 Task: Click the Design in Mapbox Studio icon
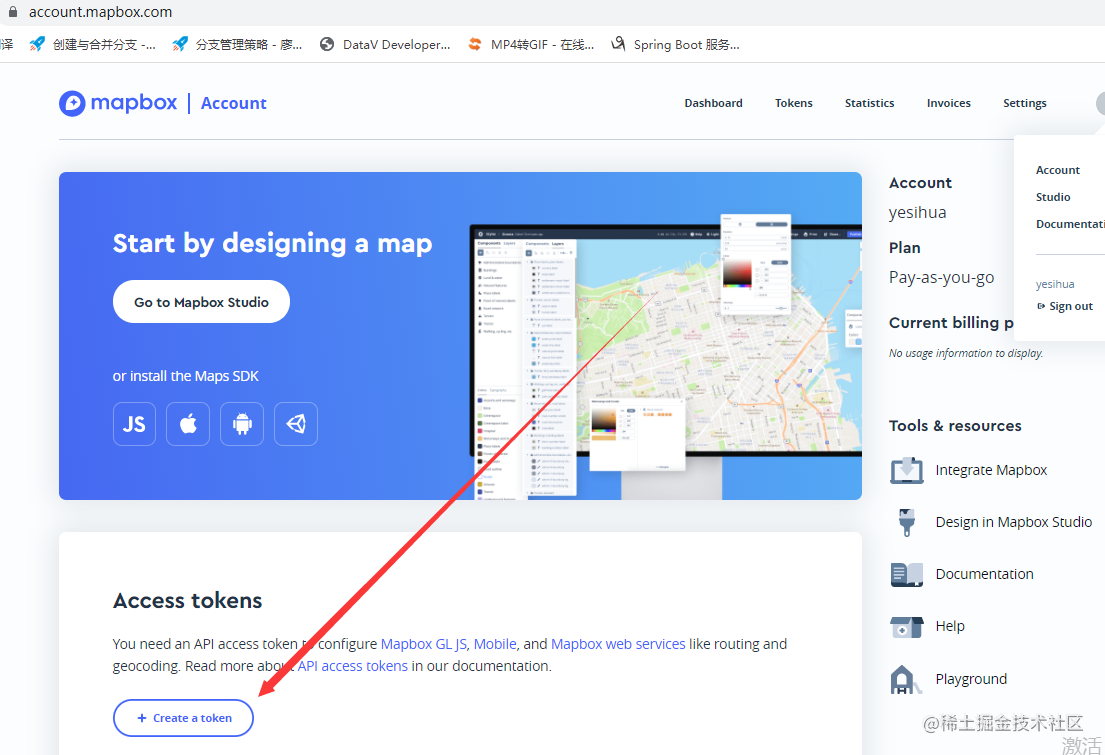[907, 521]
